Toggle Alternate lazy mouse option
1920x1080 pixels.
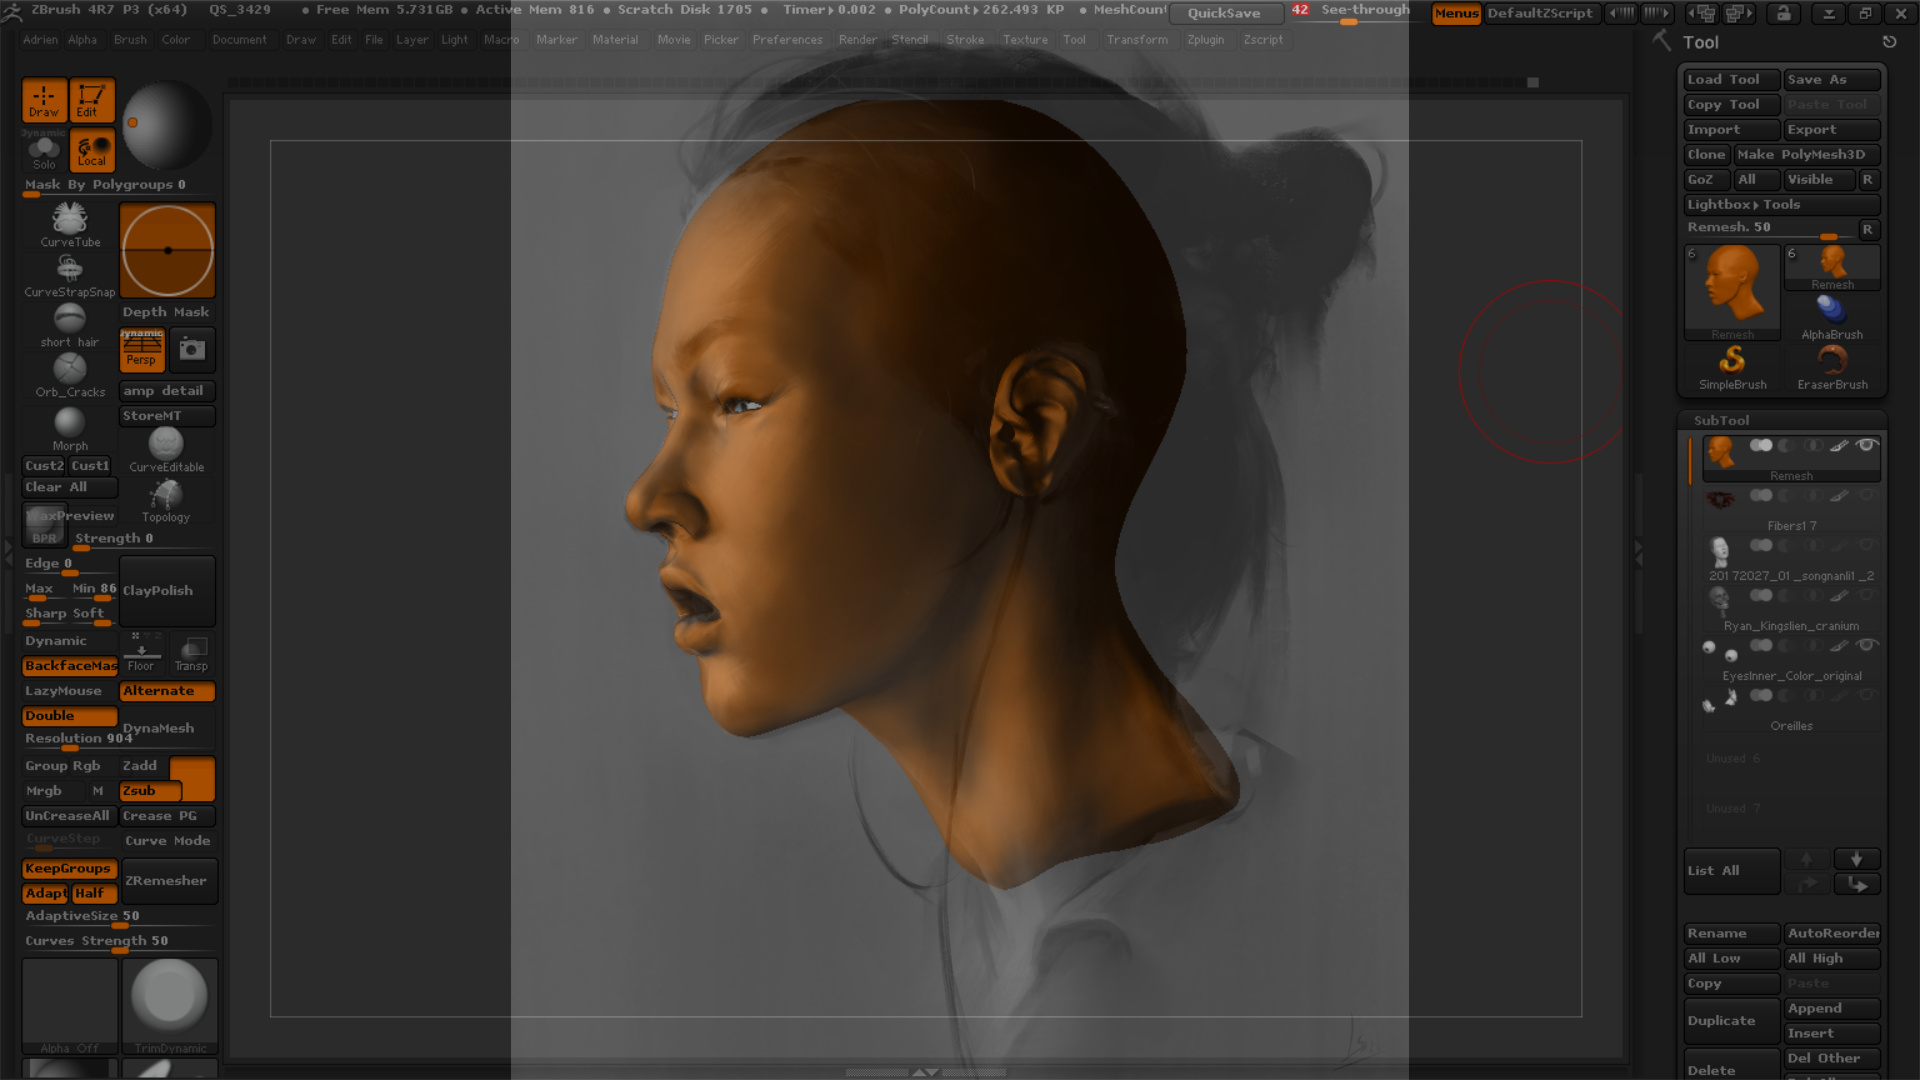[167, 691]
